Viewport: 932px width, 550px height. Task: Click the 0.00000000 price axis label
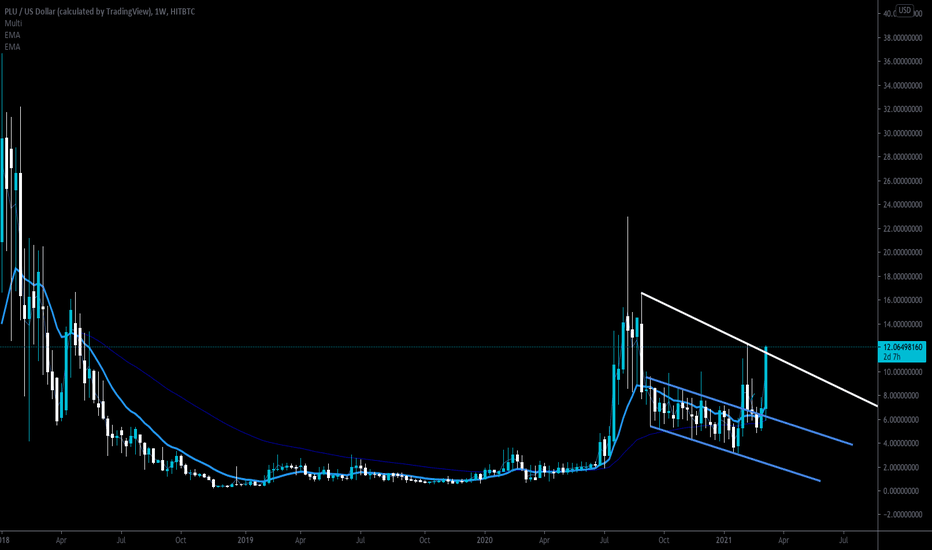(x=903, y=491)
